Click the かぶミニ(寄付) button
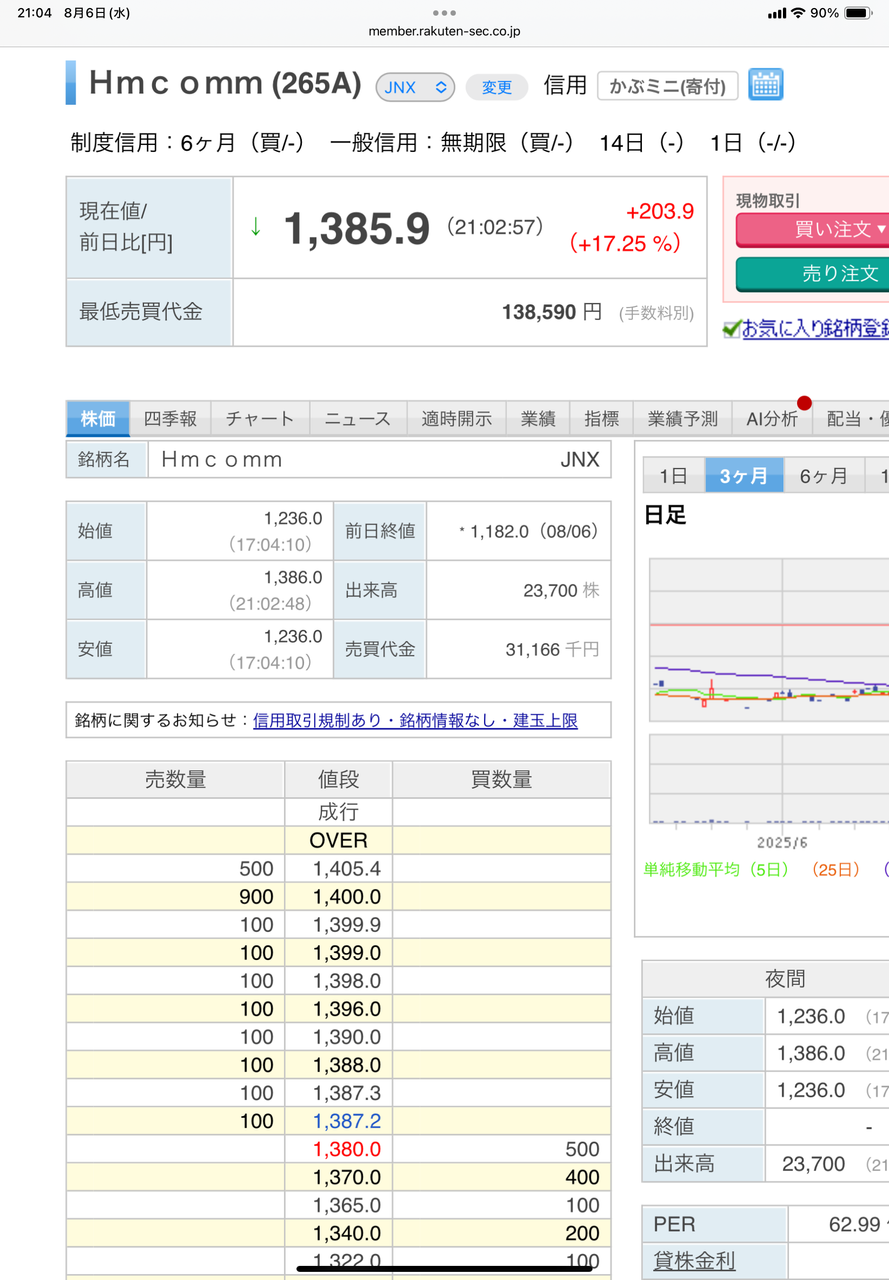This screenshot has width=889, height=1280. click(667, 86)
